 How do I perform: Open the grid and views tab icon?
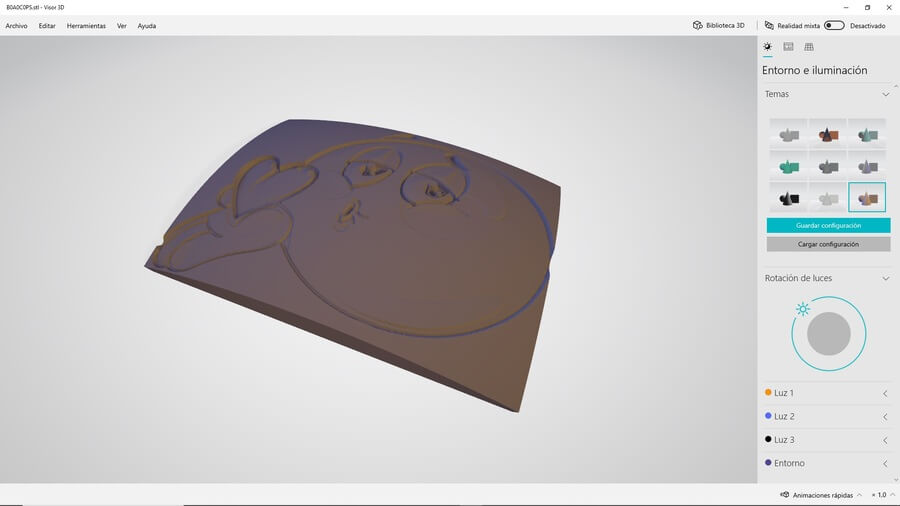[x=809, y=47]
